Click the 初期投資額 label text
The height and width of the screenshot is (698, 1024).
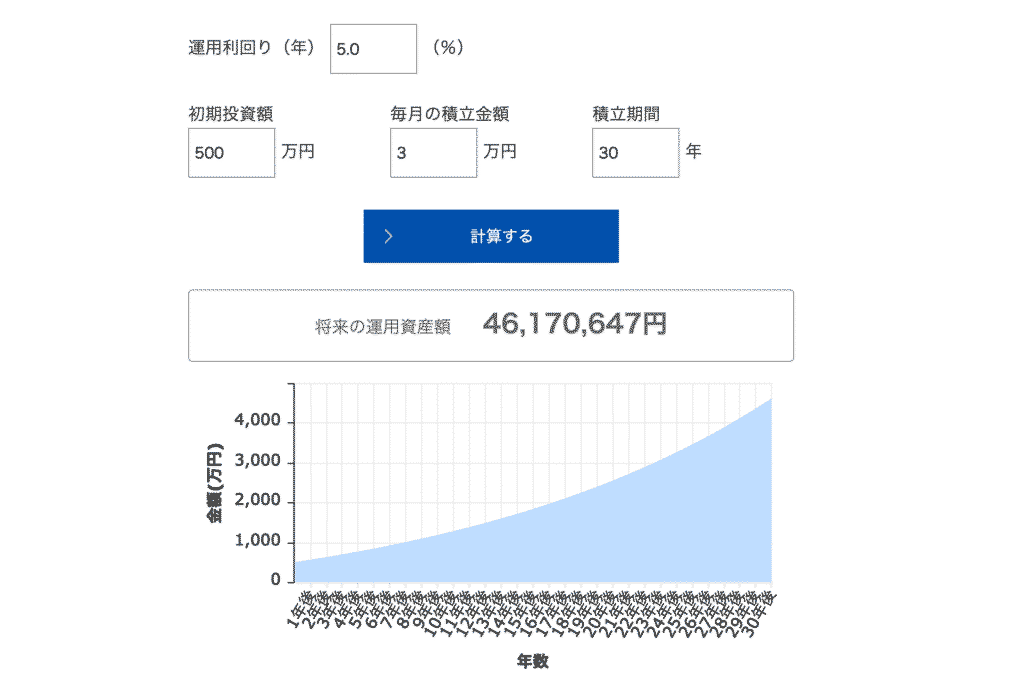(231, 114)
